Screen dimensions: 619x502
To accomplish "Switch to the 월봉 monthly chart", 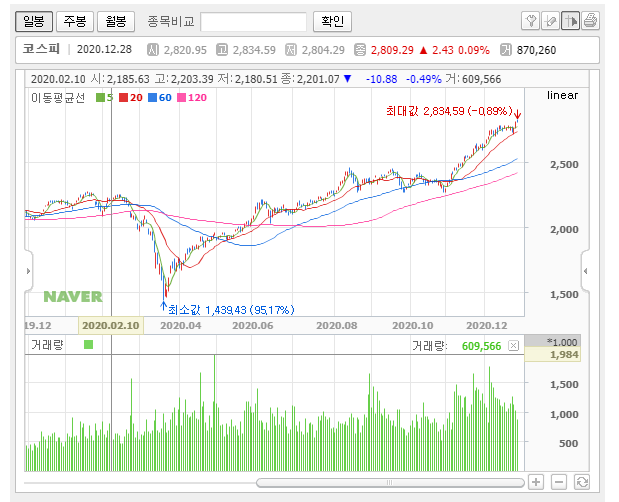I will (x=116, y=21).
